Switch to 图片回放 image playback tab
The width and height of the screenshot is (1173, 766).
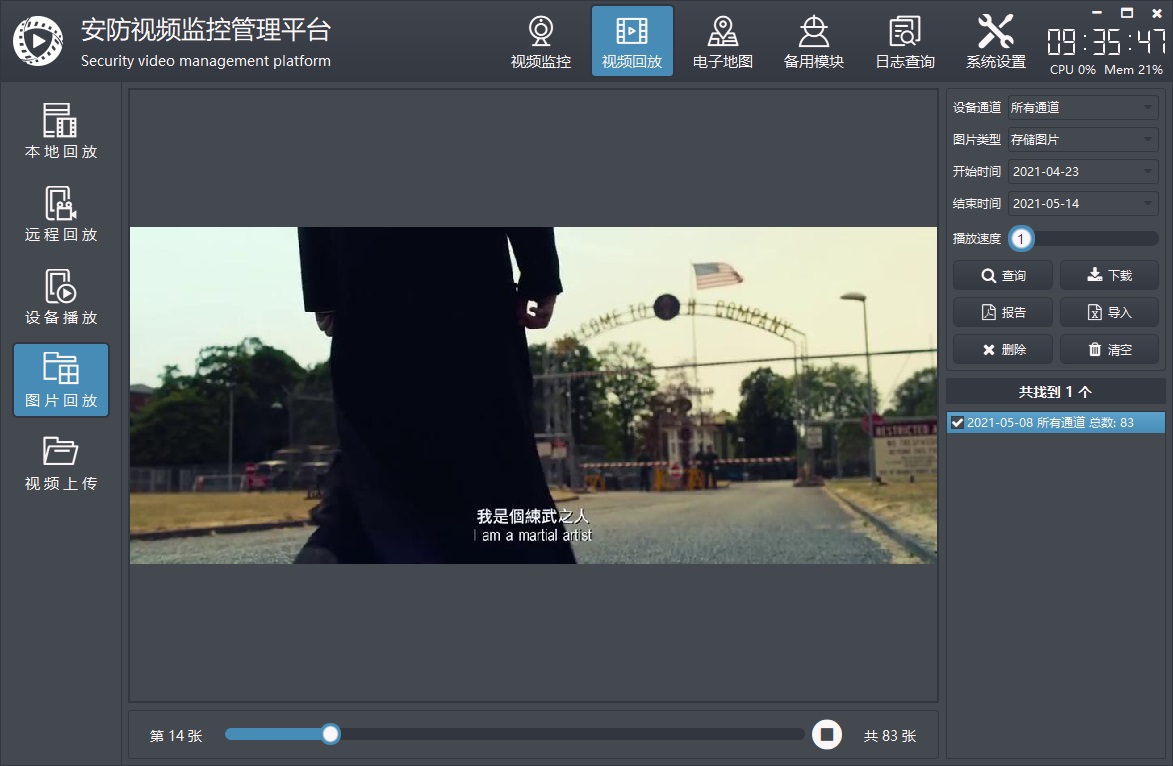pyautogui.click(x=61, y=380)
